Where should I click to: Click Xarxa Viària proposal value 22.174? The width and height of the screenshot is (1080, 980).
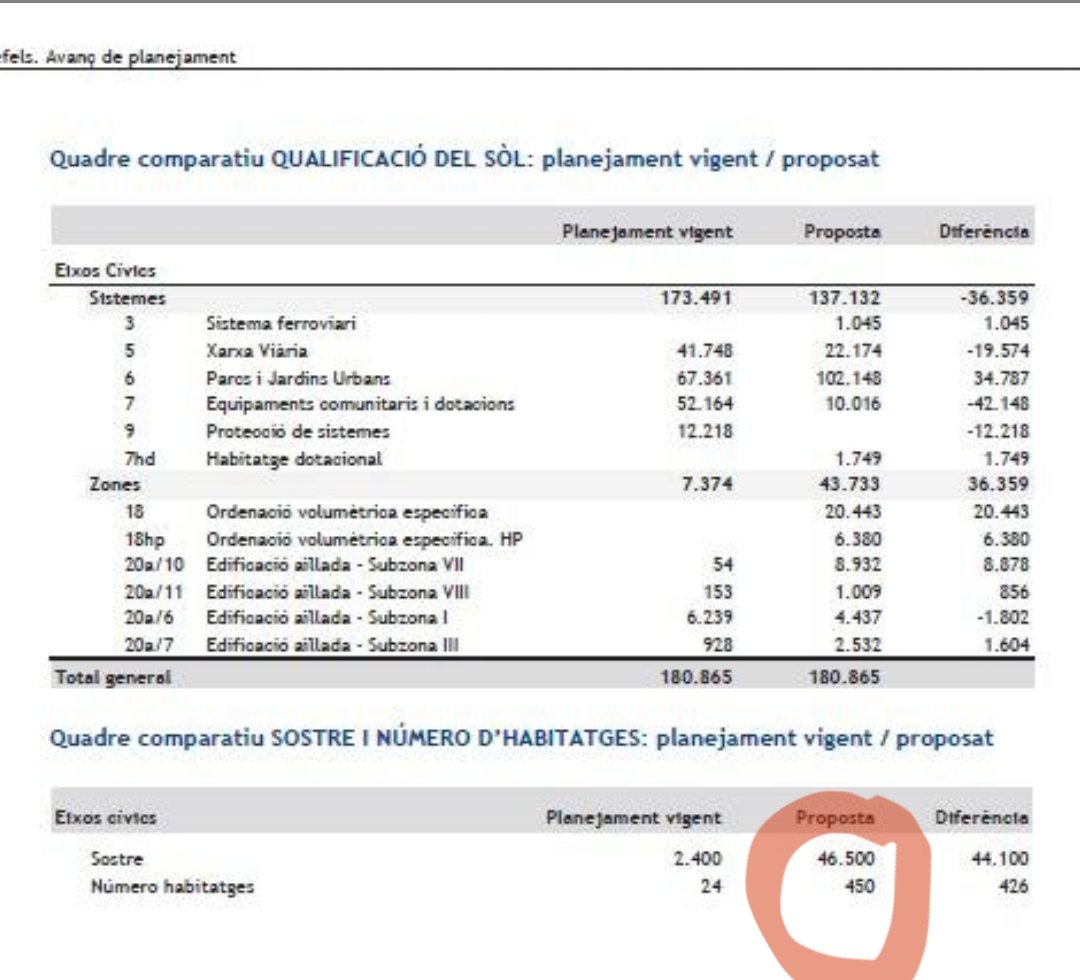[x=853, y=351]
